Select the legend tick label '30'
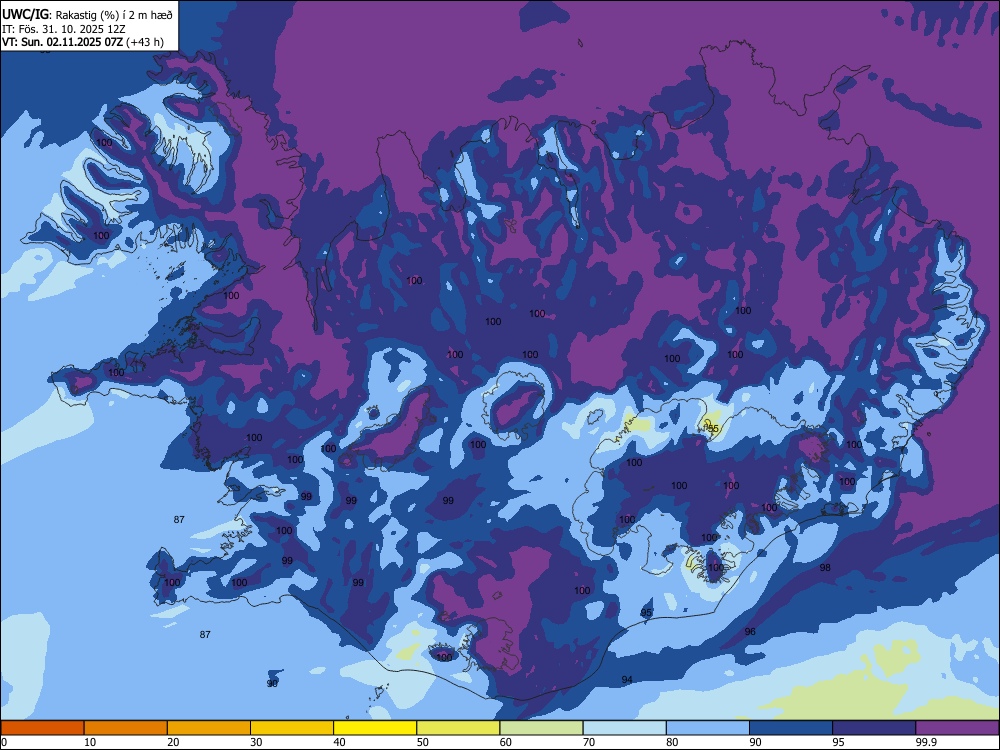 click(x=256, y=742)
